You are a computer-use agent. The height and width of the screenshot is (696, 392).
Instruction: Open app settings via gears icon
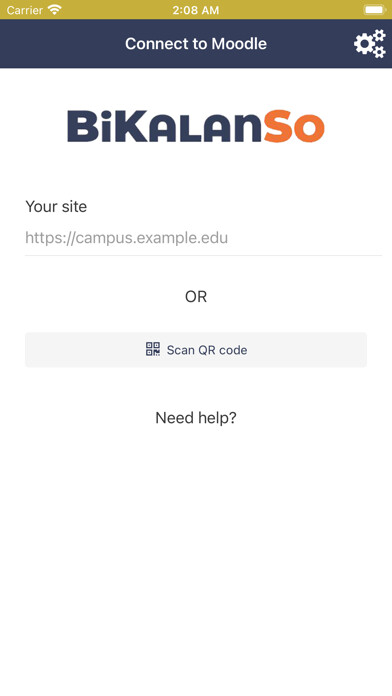click(x=369, y=44)
